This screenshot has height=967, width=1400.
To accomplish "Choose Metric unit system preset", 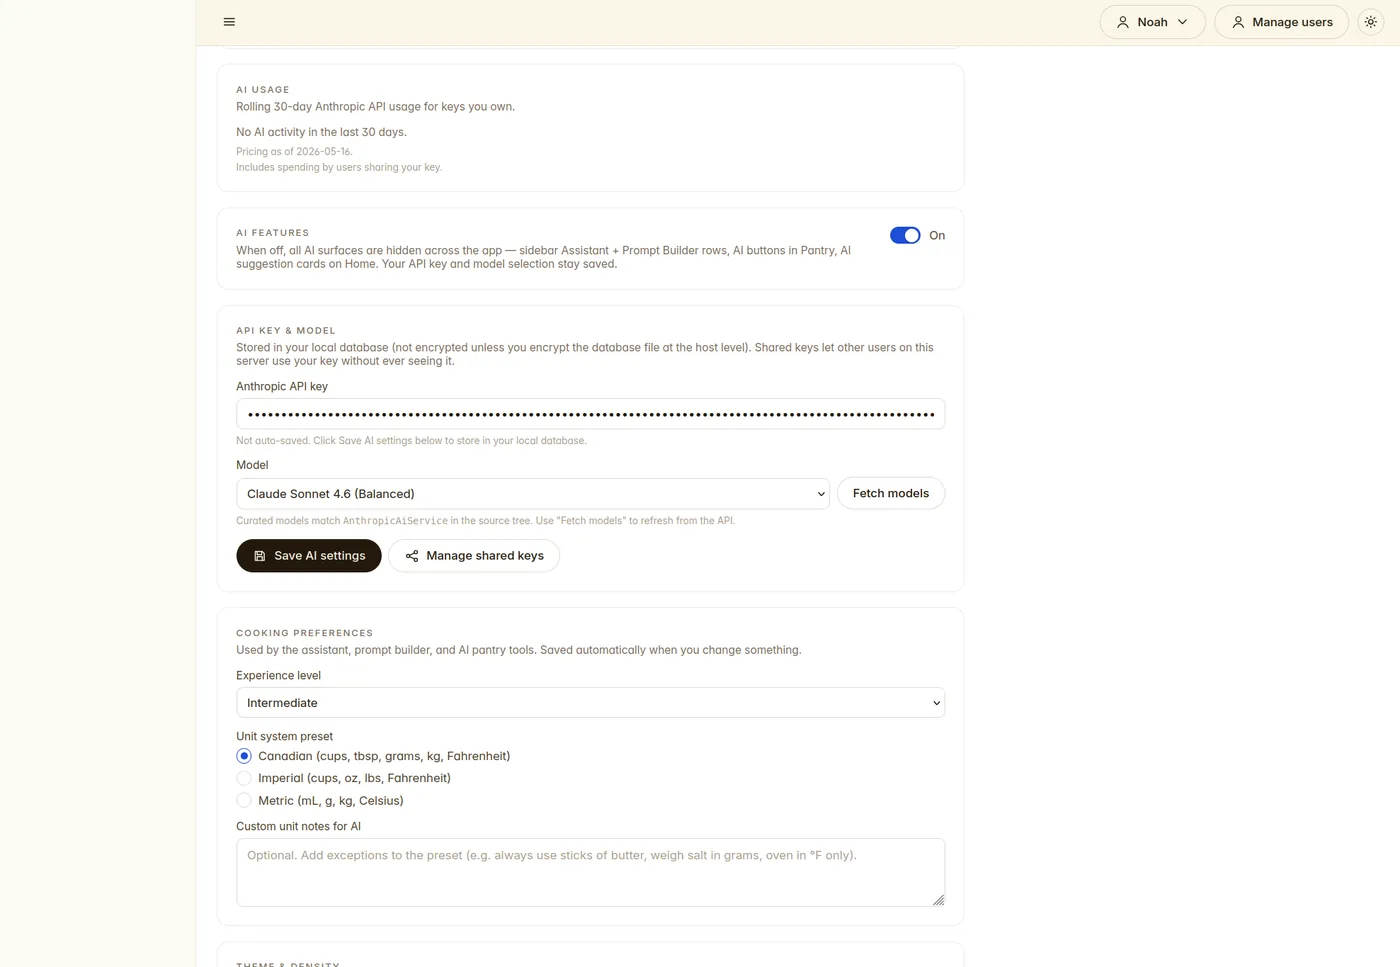I will (x=244, y=800).
